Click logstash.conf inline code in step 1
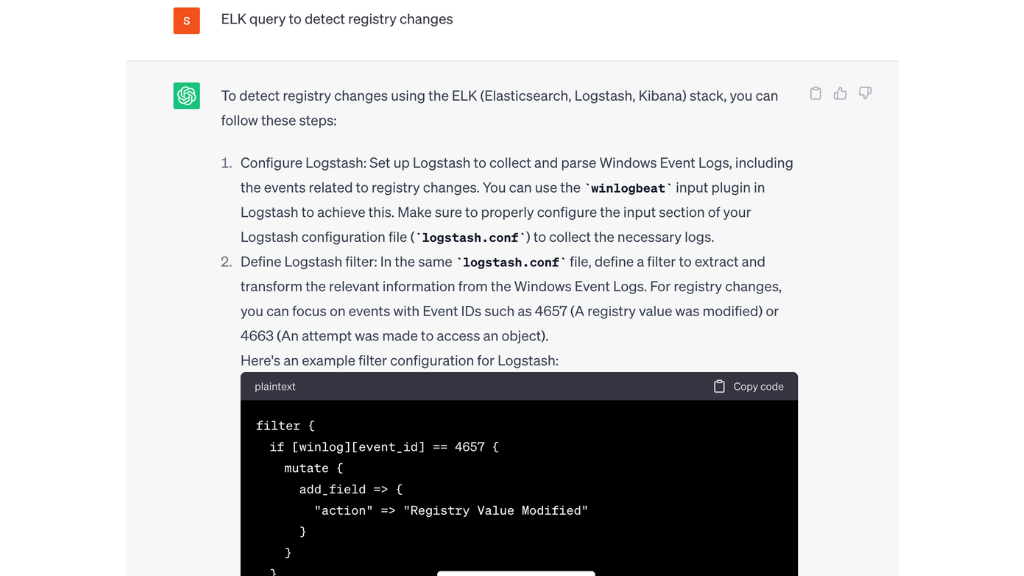Screen dimensions: 1024x576 click(x=470, y=238)
